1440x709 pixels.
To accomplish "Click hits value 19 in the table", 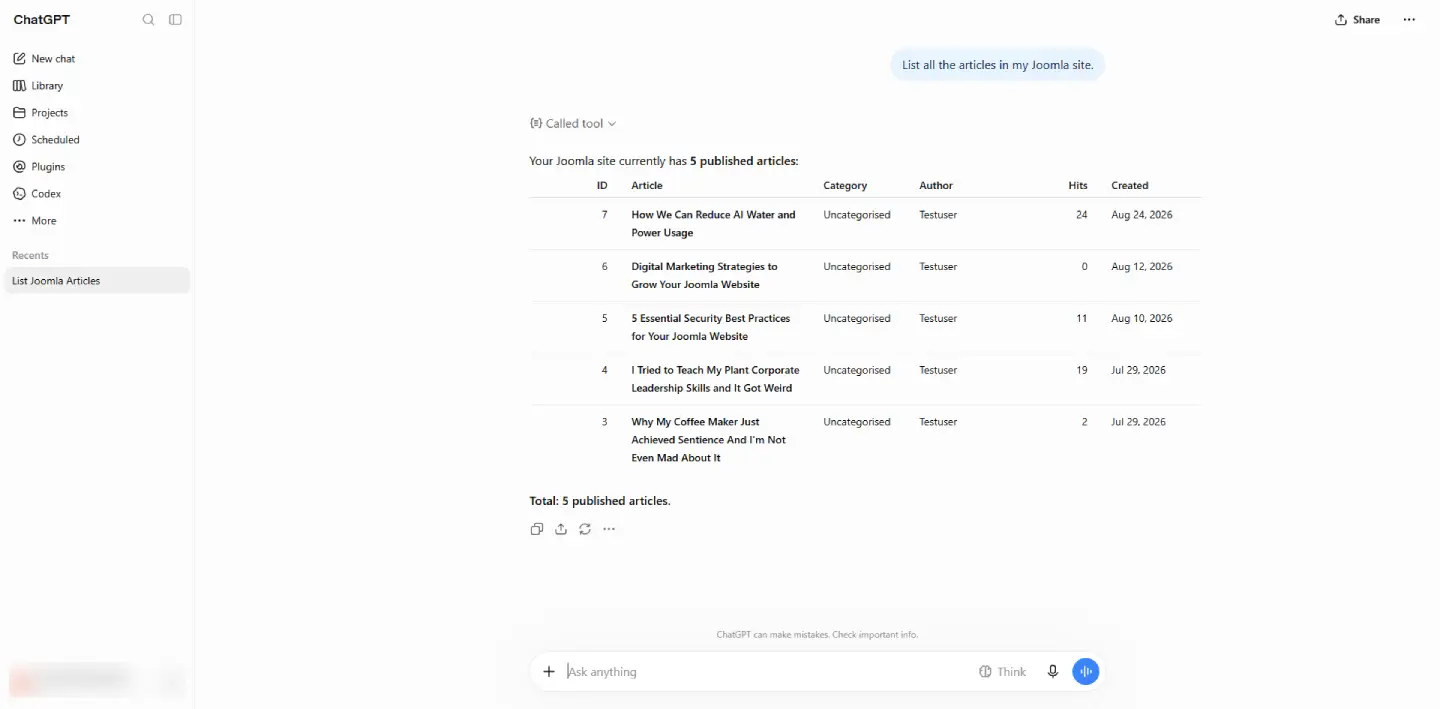I will pos(1081,370).
